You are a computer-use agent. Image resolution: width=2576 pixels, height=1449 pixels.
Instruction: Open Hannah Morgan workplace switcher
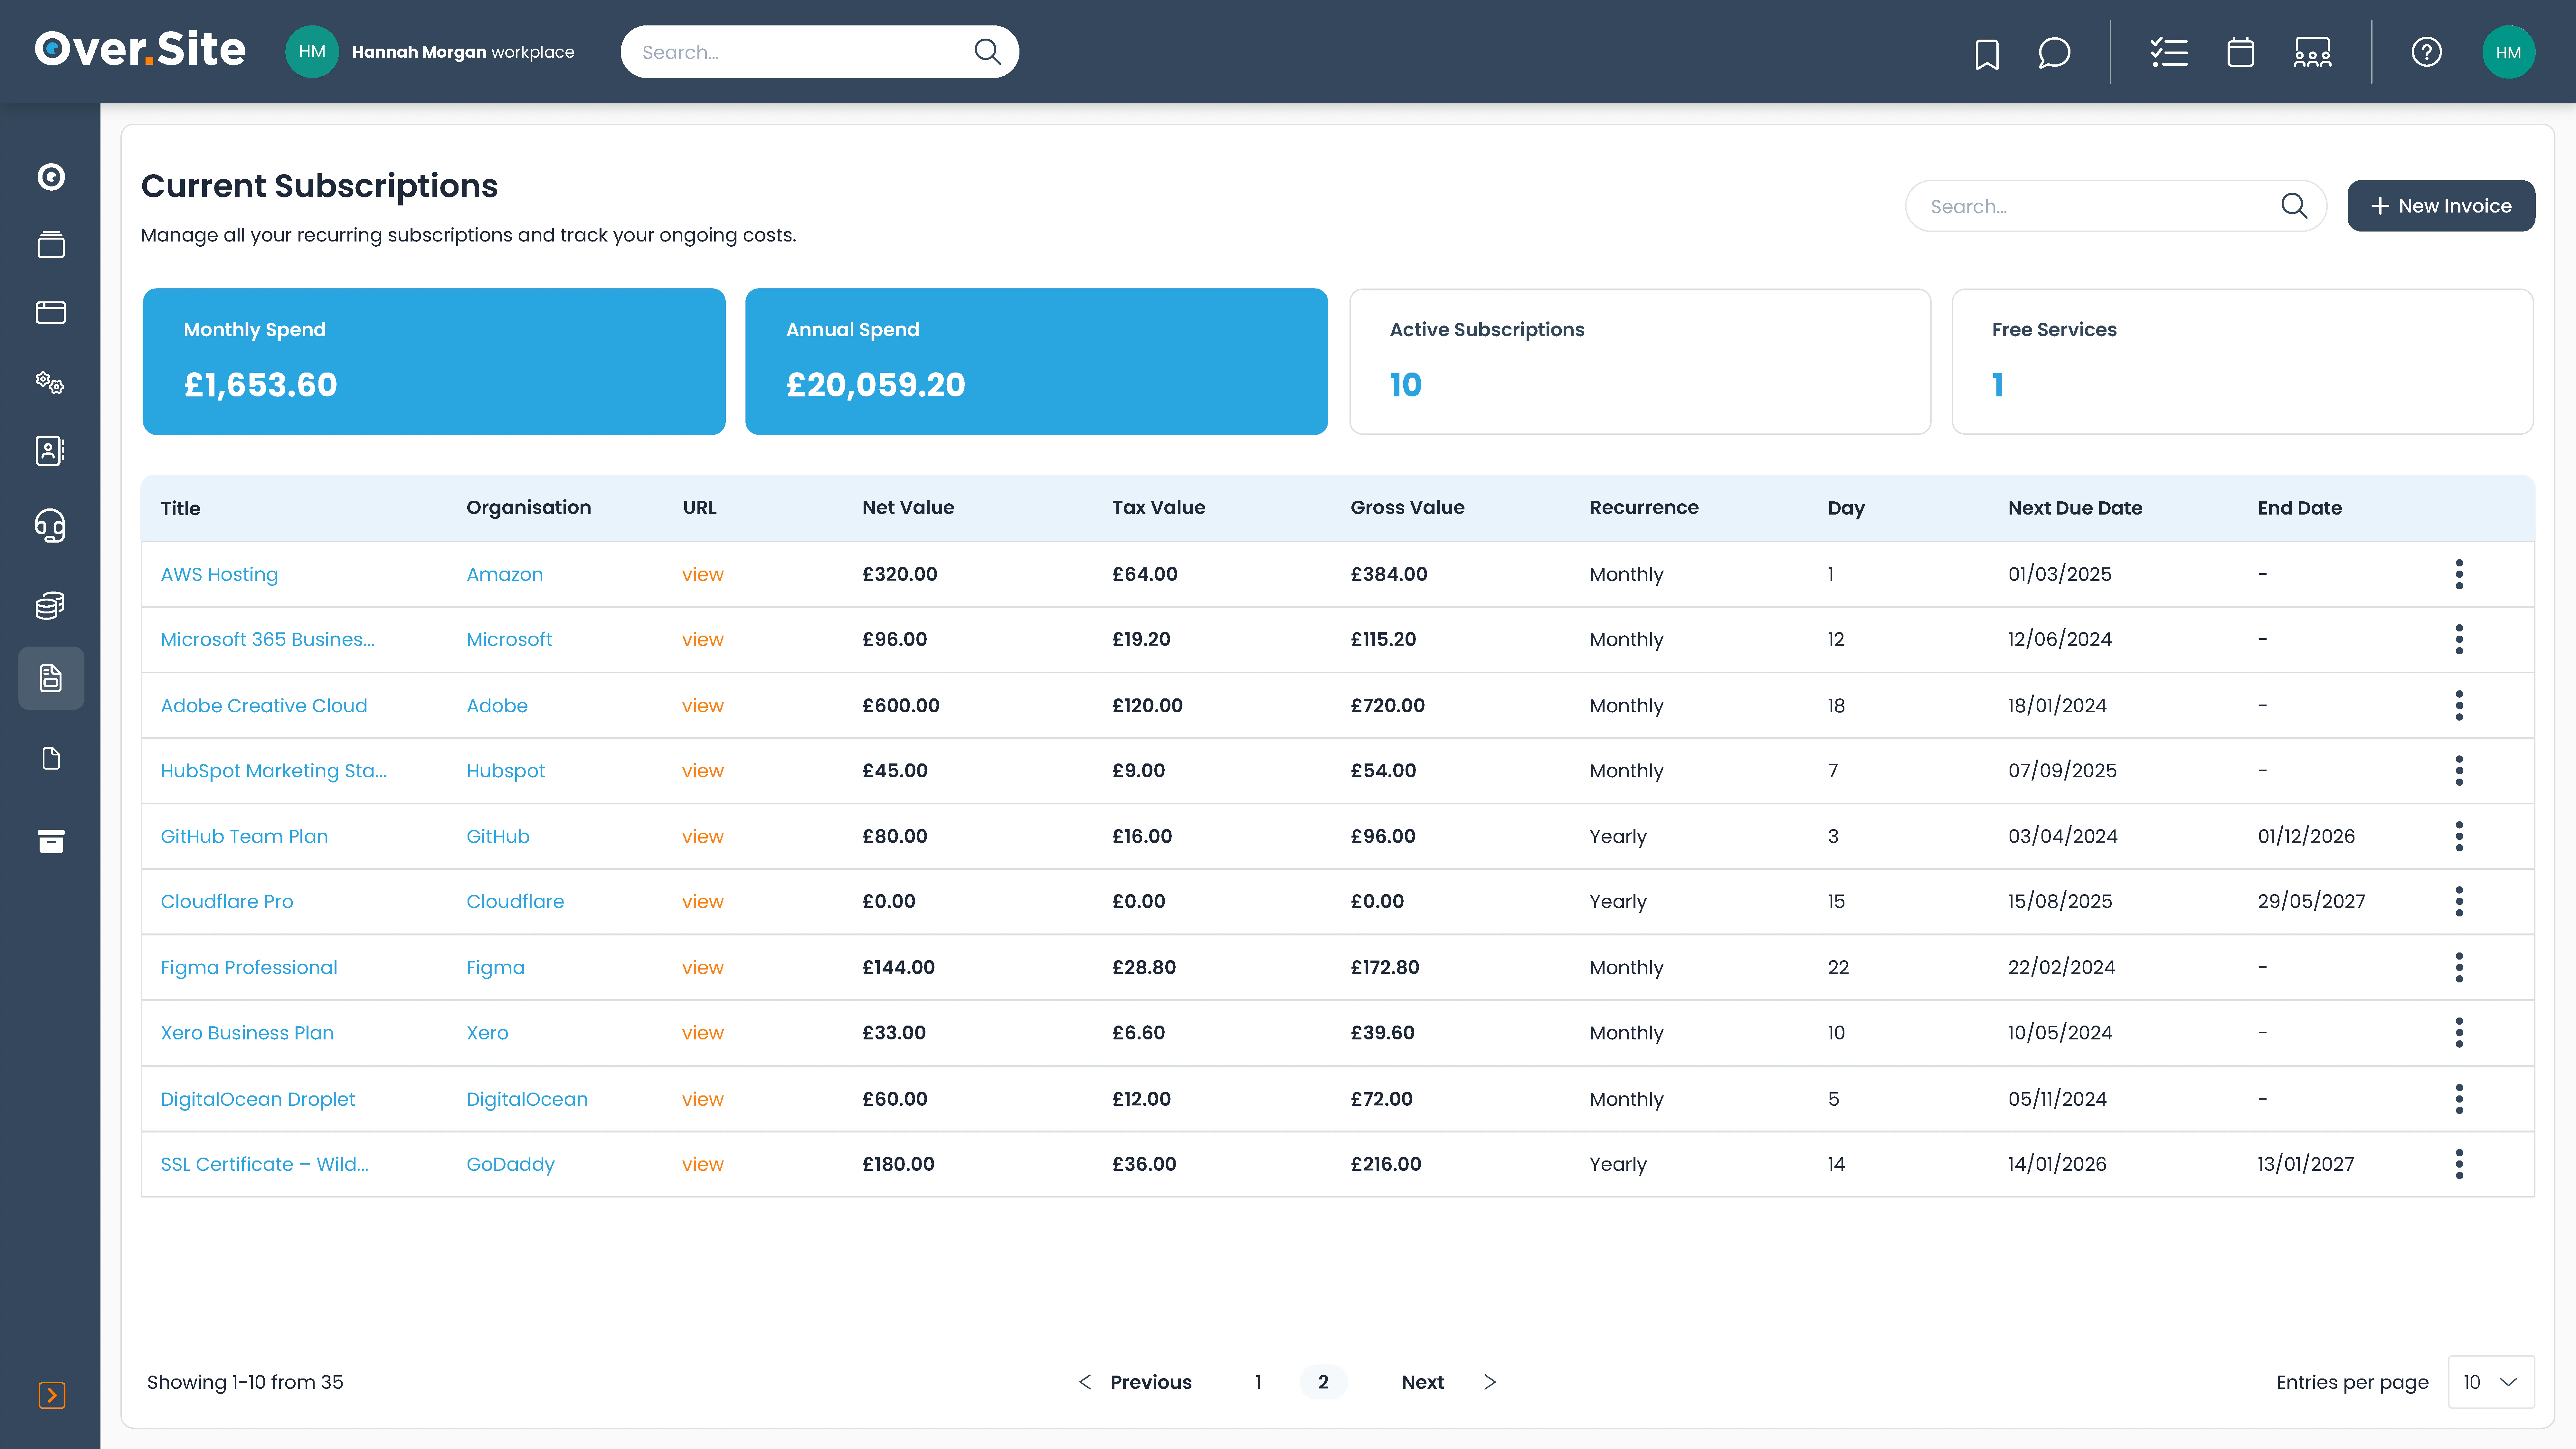430,52
